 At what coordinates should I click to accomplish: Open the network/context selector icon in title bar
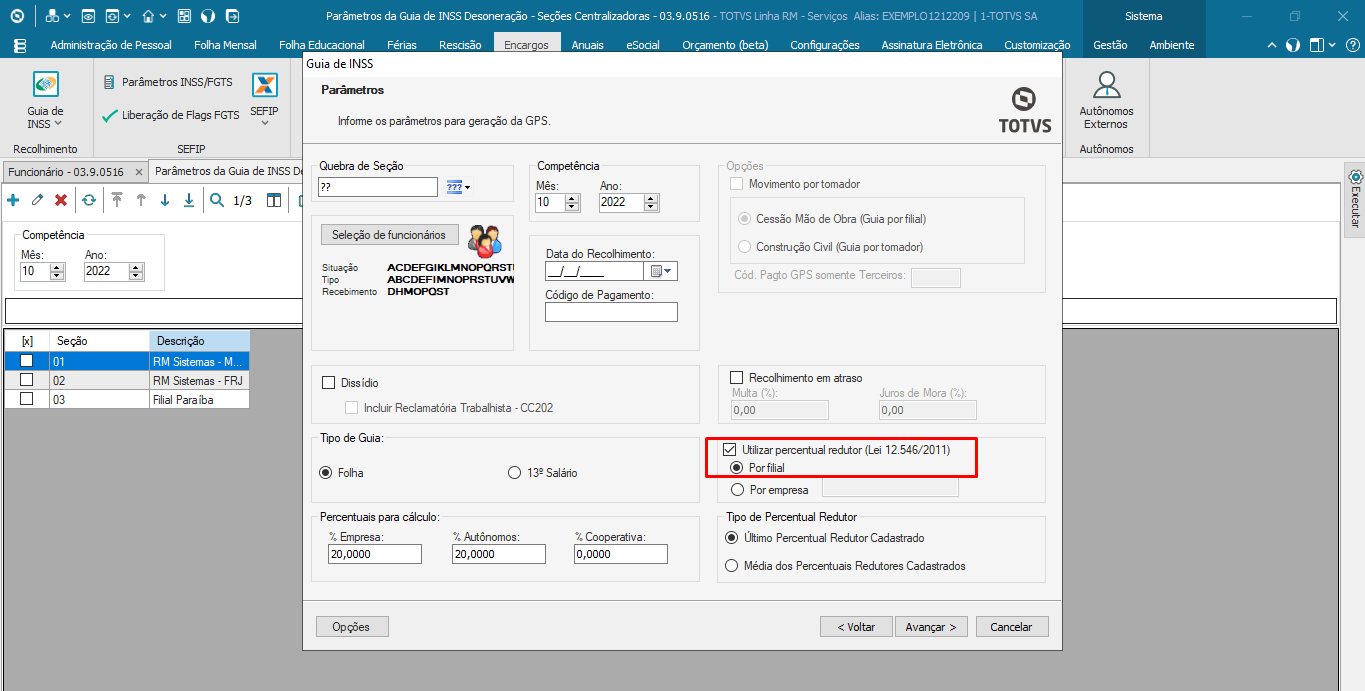click(52, 16)
